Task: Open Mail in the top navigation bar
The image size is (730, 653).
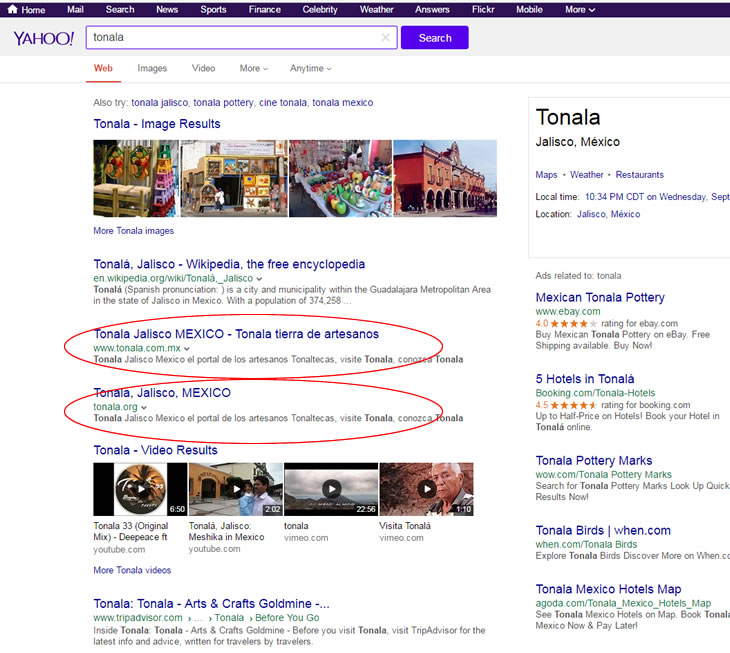Action: [75, 9]
